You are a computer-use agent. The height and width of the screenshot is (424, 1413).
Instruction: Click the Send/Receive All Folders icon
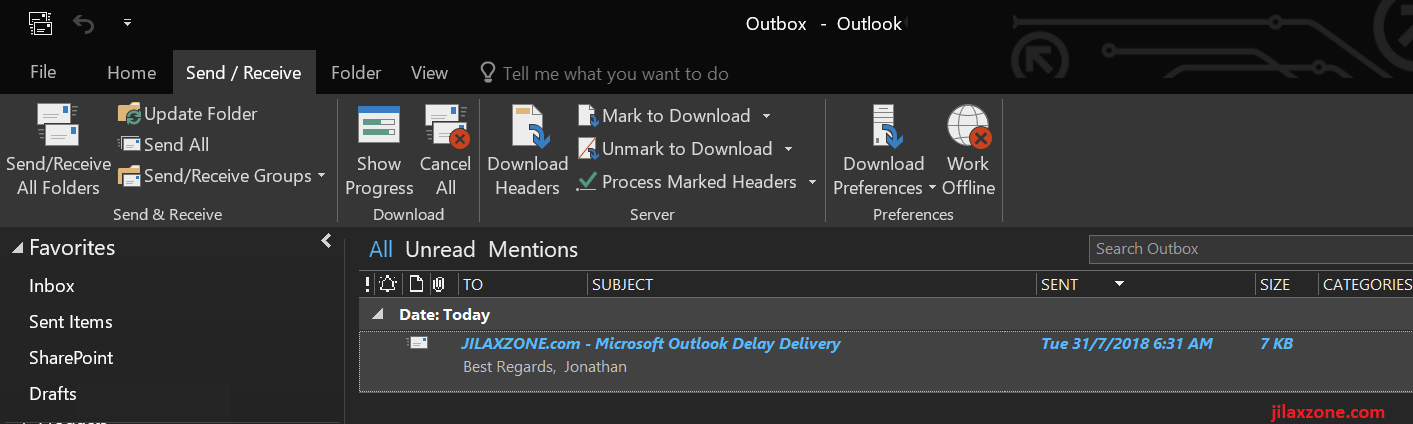point(58,126)
